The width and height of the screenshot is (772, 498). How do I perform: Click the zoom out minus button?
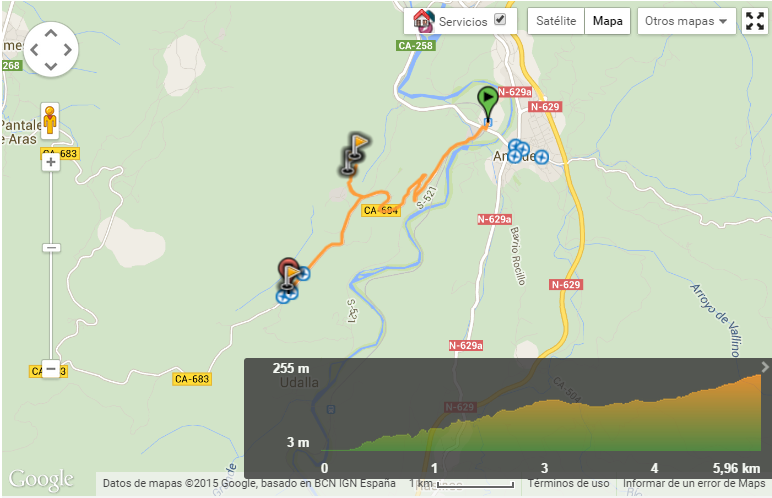tap(51, 368)
